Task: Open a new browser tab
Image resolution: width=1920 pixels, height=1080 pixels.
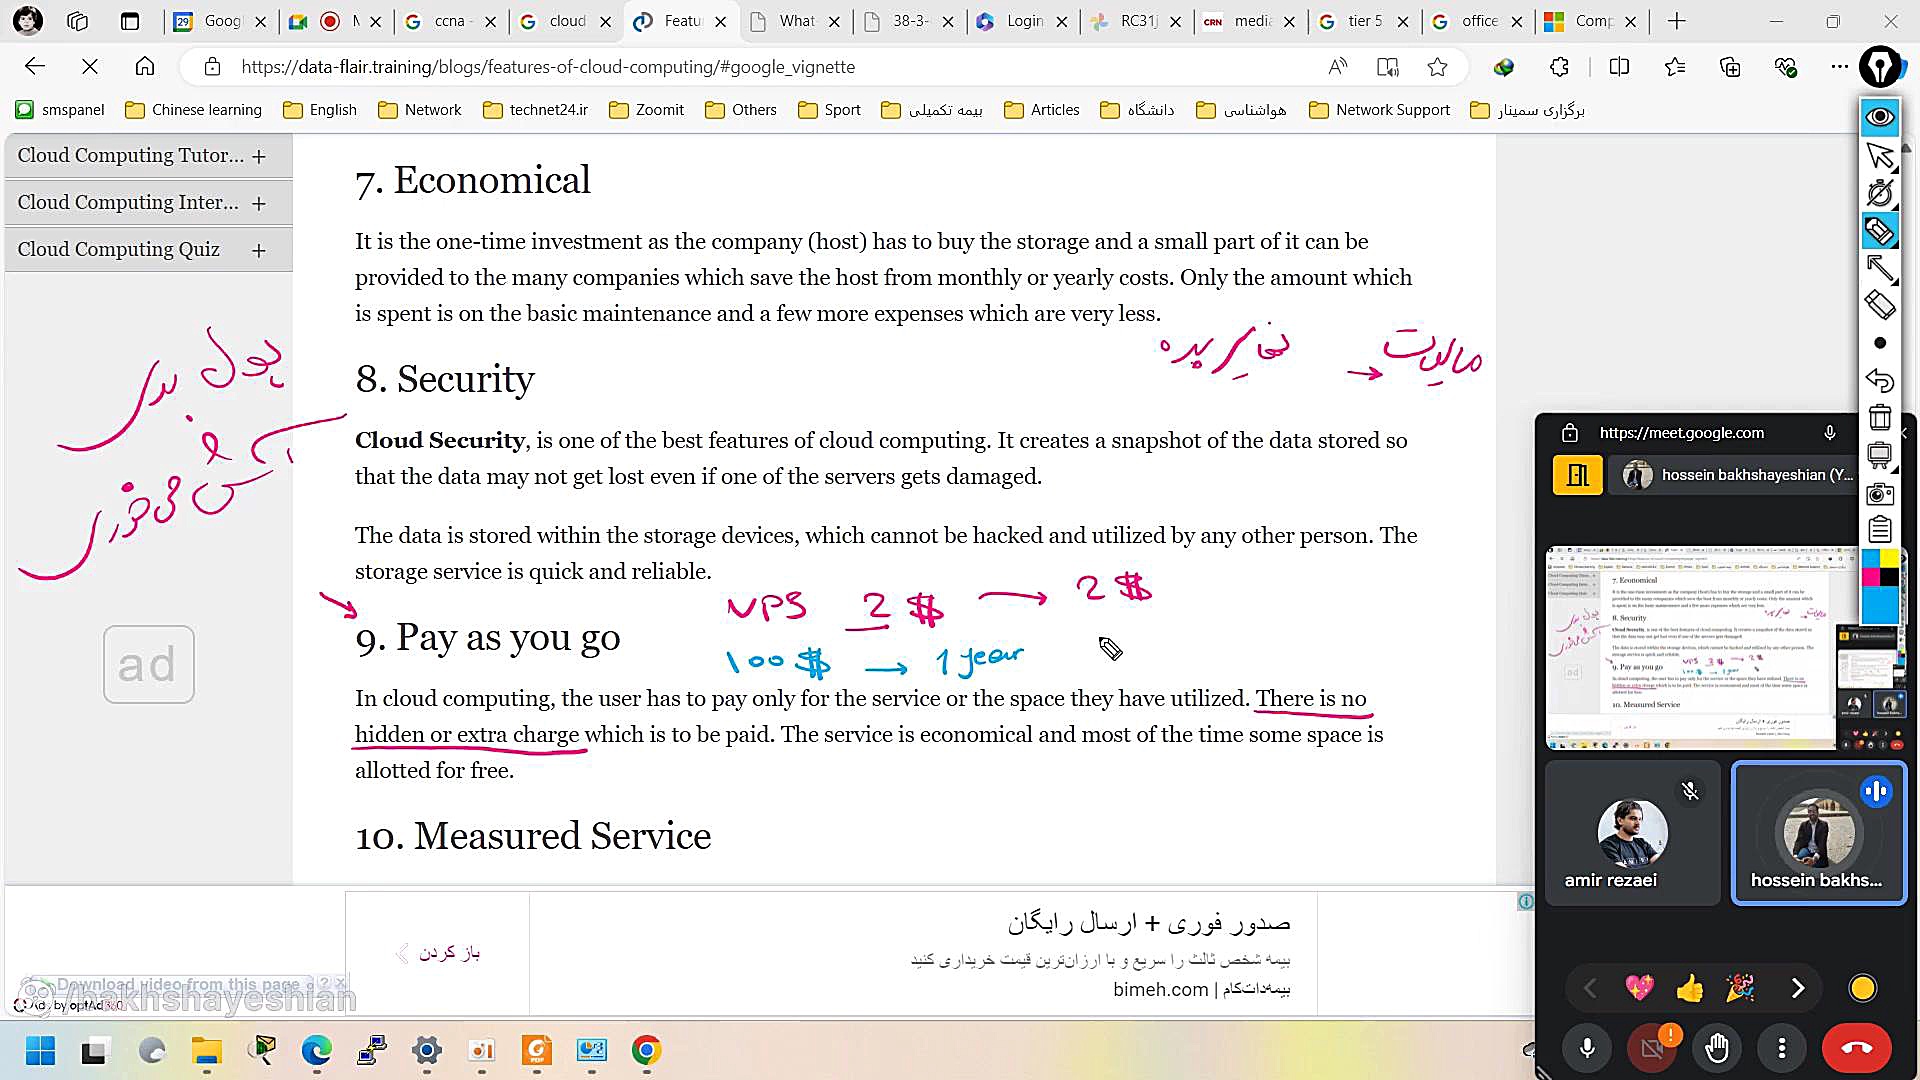Action: point(1677,21)
